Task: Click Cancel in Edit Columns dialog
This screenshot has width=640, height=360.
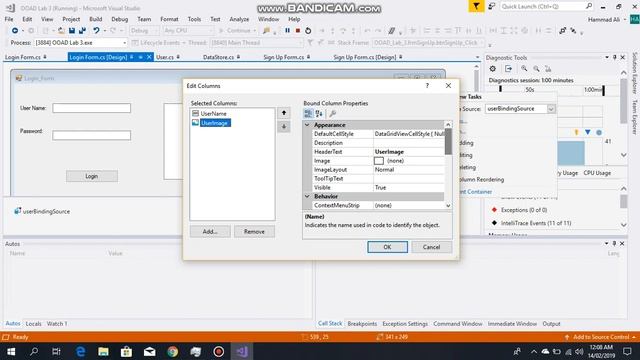Action: coord(431,247)
